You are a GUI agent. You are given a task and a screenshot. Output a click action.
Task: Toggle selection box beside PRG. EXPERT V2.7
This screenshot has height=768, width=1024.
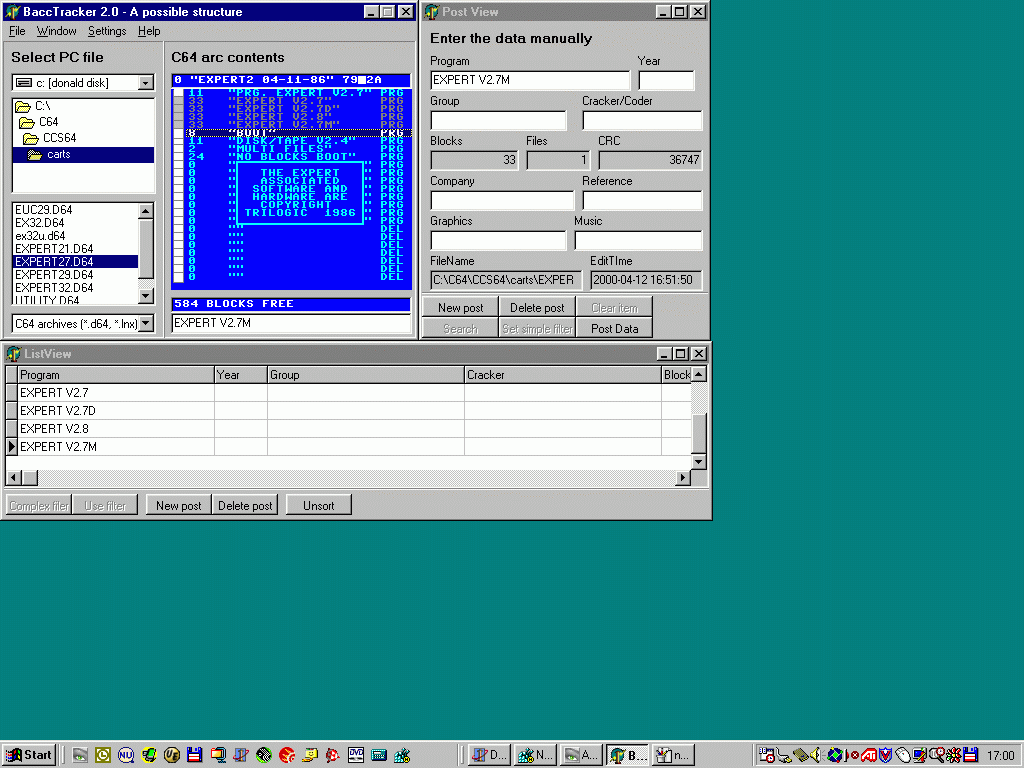(x=178, y=93)
